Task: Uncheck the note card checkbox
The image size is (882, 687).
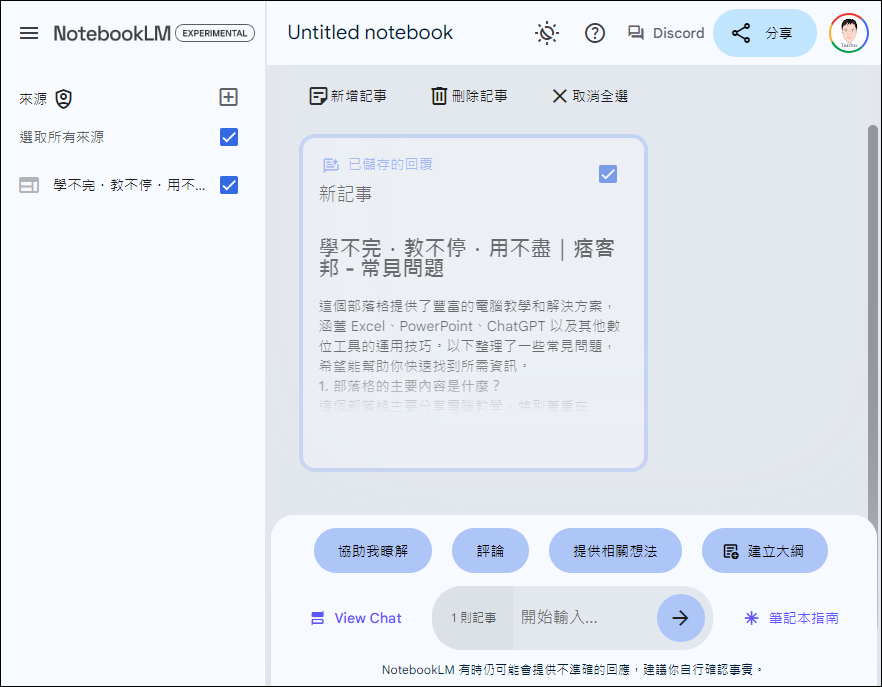Action: (608, 174)
